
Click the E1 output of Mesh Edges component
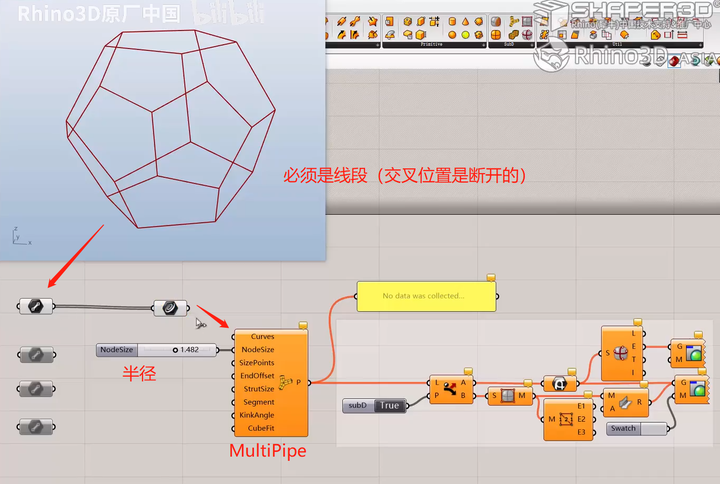click(x=581, y=406)
